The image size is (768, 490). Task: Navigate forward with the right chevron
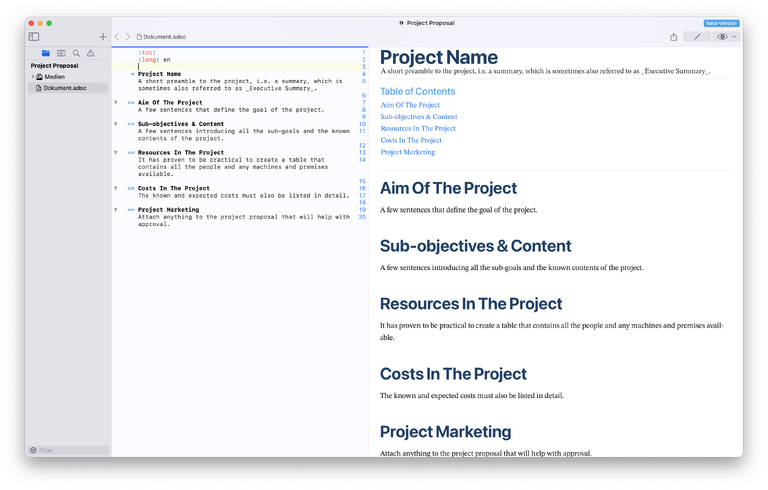(127, 37)
